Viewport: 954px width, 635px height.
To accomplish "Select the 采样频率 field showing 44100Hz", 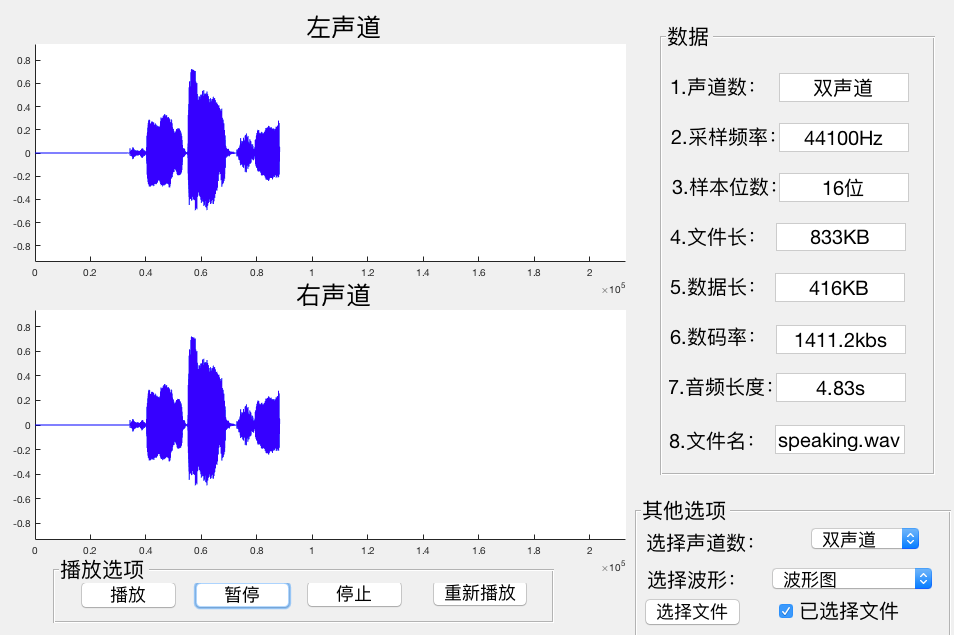I will (x=843, y=137).
